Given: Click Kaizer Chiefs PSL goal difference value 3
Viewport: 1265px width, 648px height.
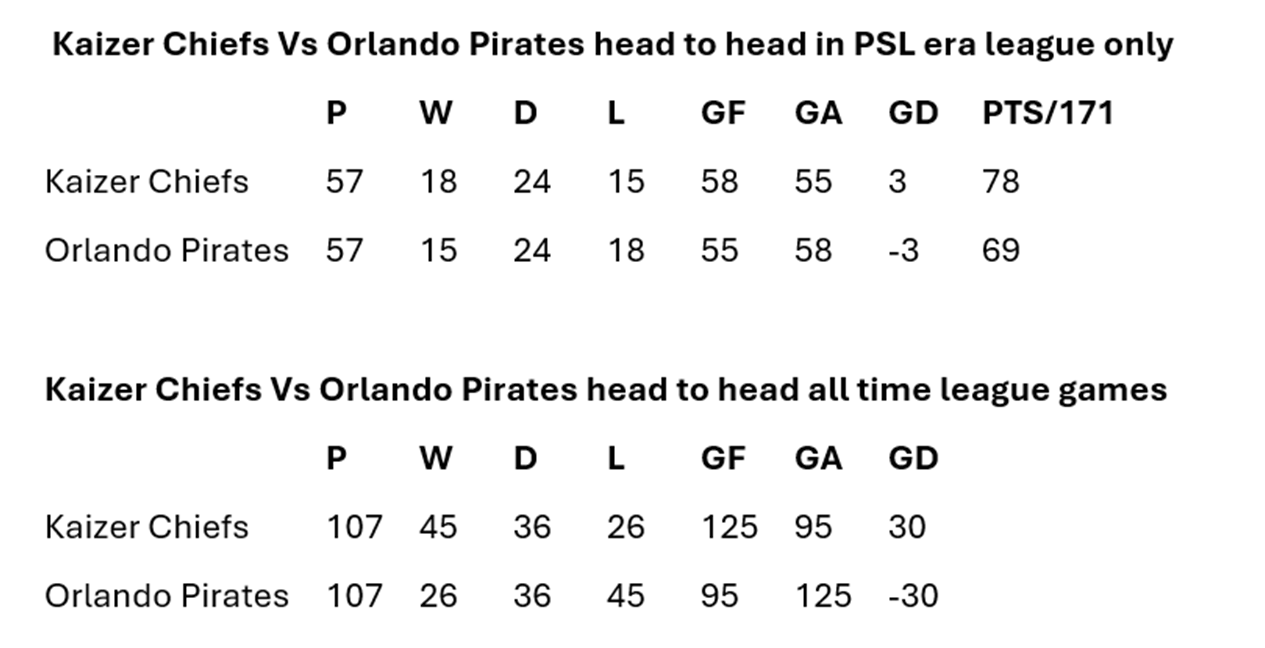Looking at the screenshot, I should [x=897, y=181].
